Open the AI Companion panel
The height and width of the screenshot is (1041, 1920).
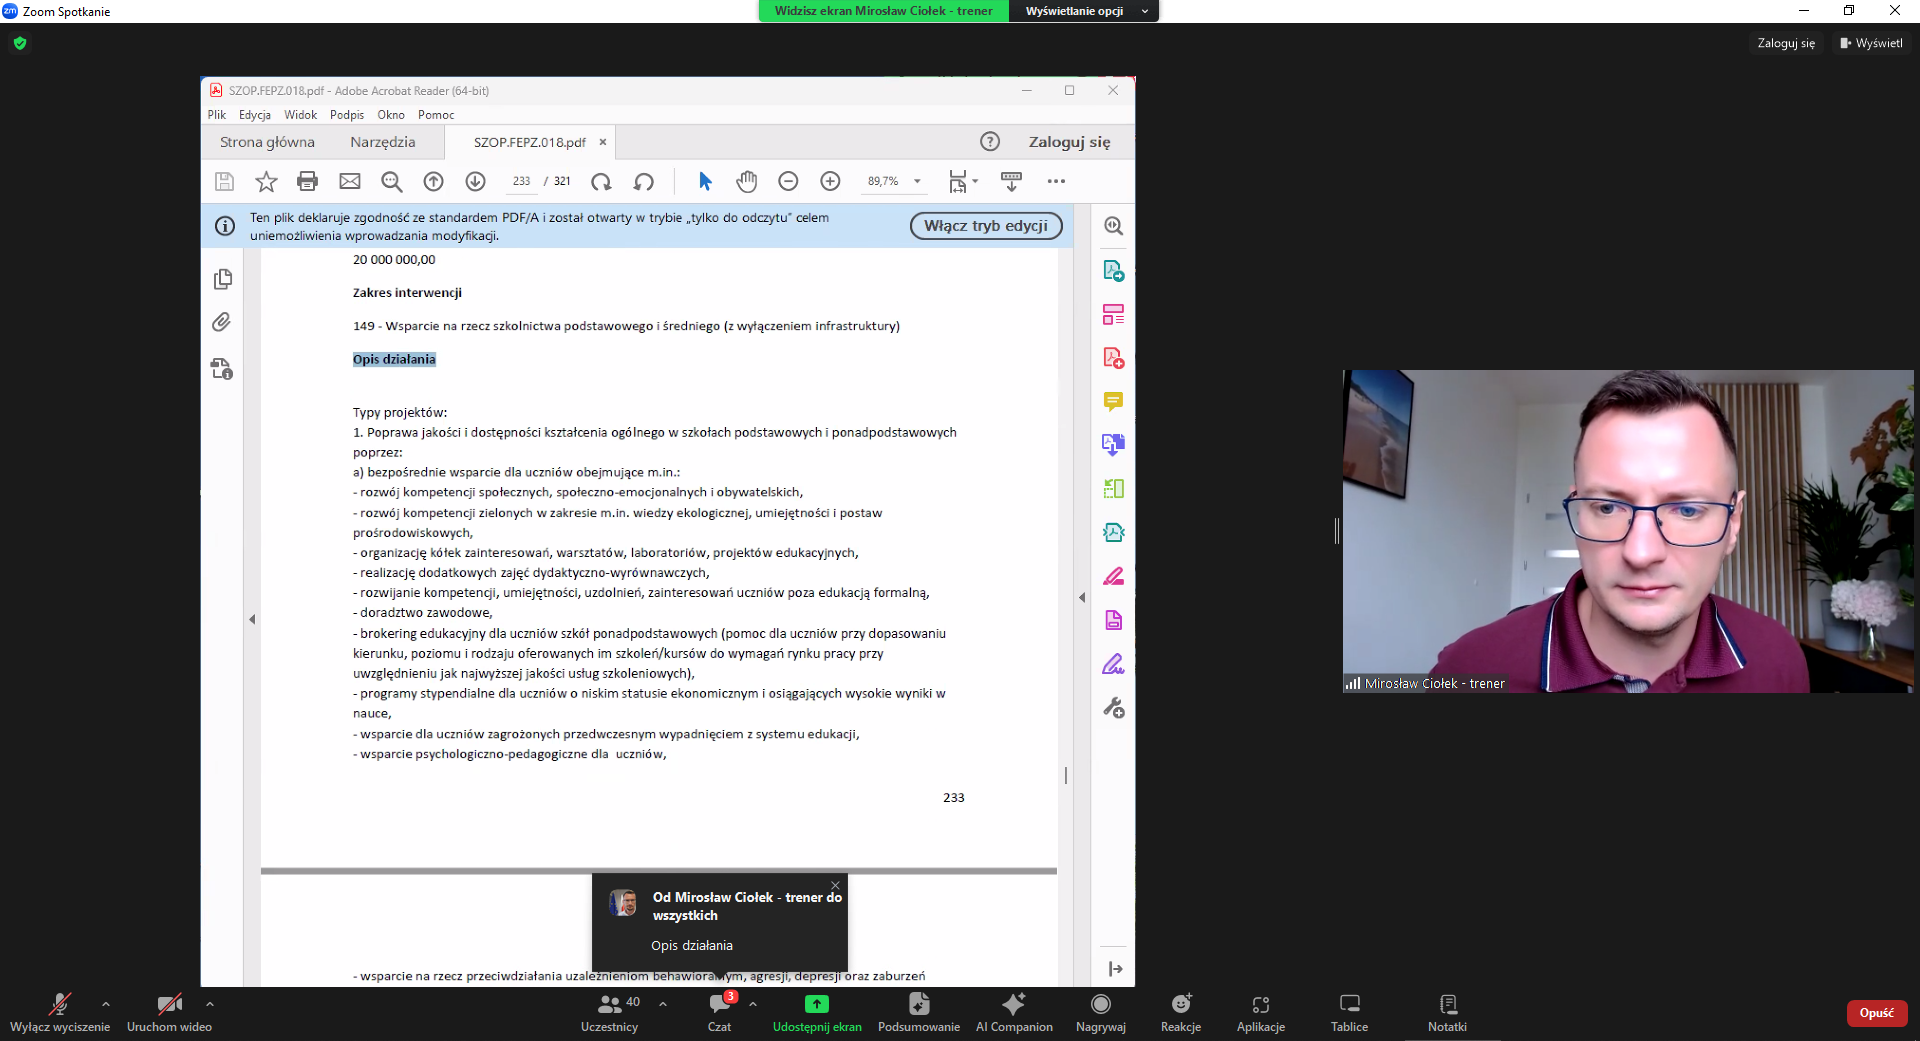(x=1013, y=1004)
